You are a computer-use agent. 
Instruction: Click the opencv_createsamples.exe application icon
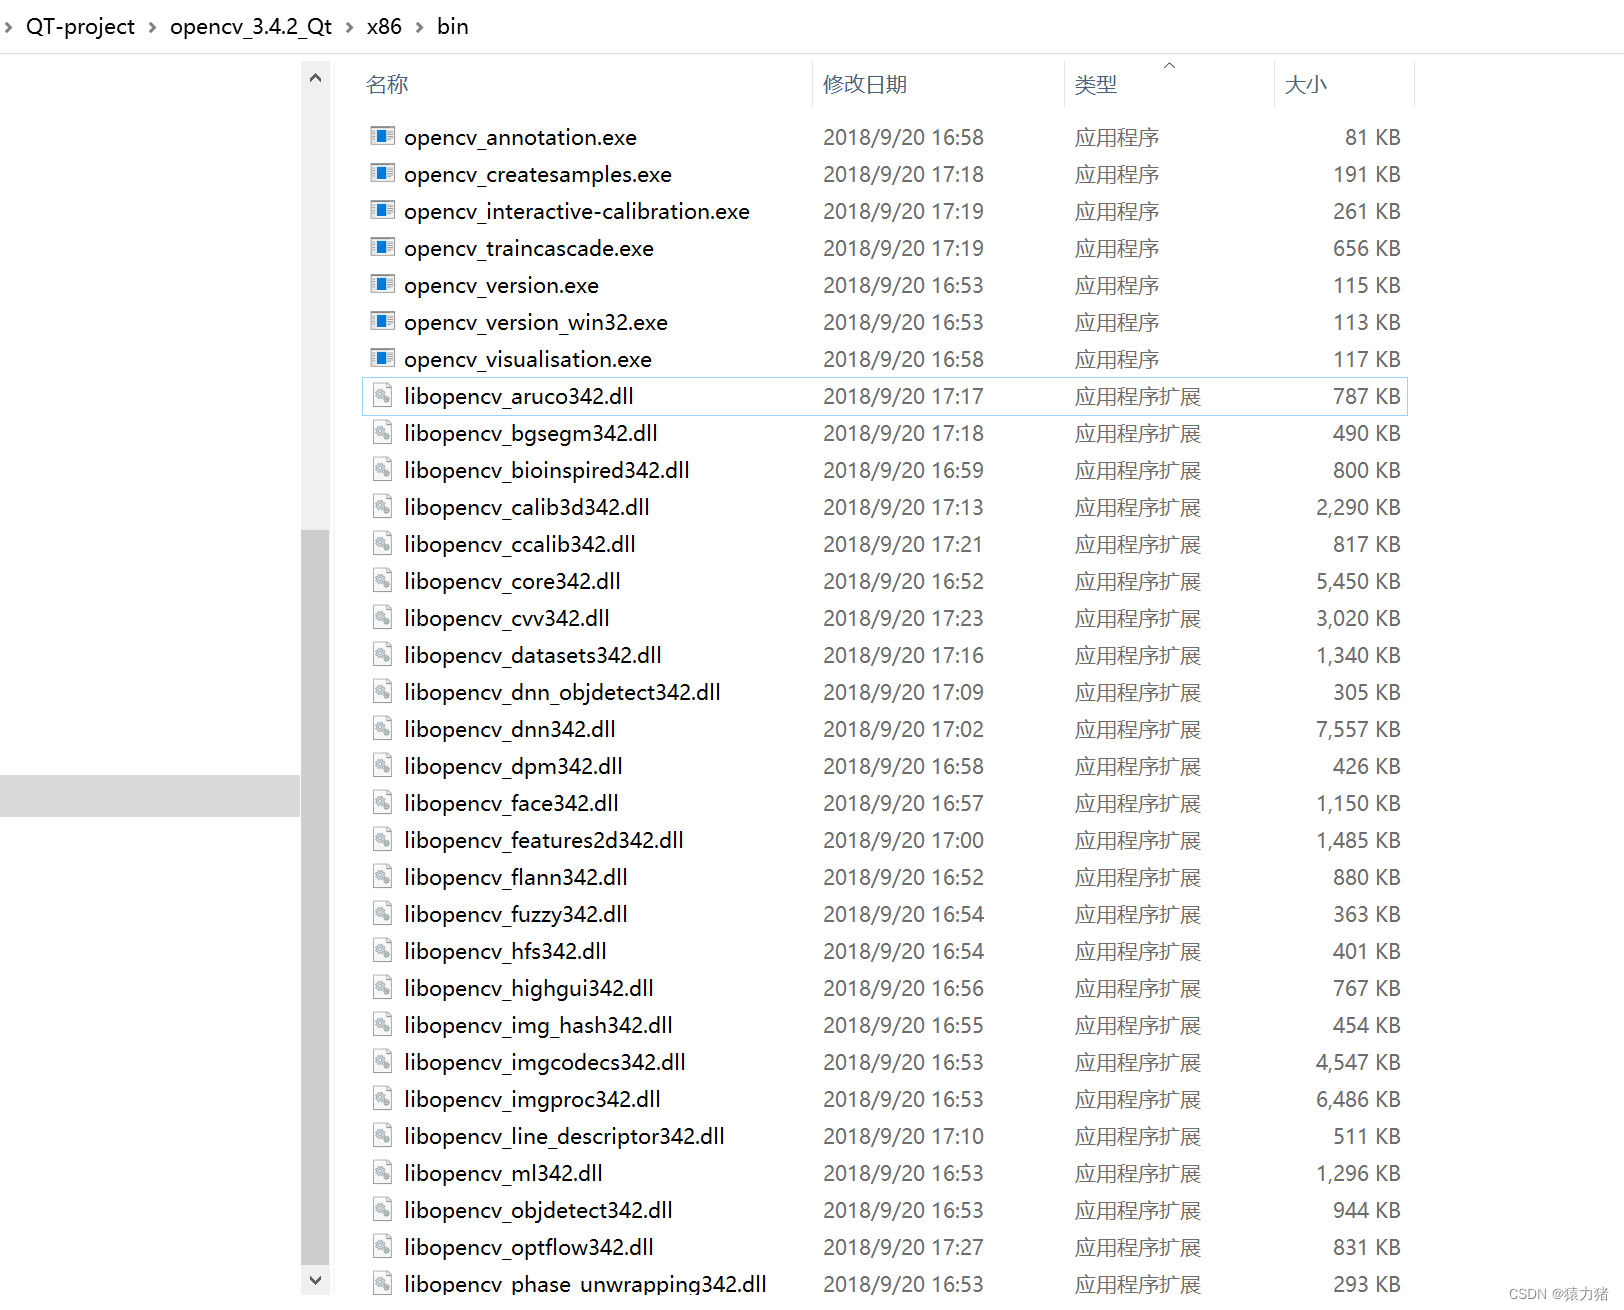pyautogui.click(x=383, y=174)
